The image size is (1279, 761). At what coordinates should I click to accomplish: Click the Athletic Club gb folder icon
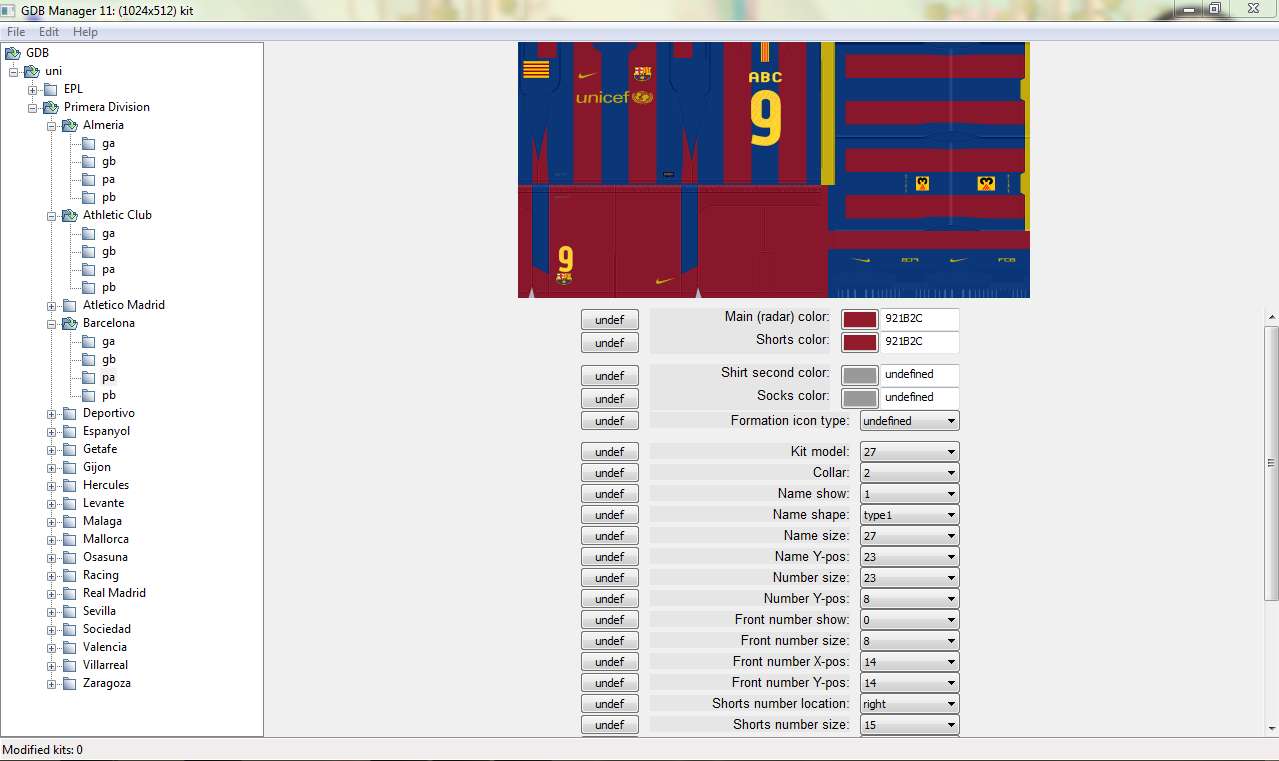[89, 252]
